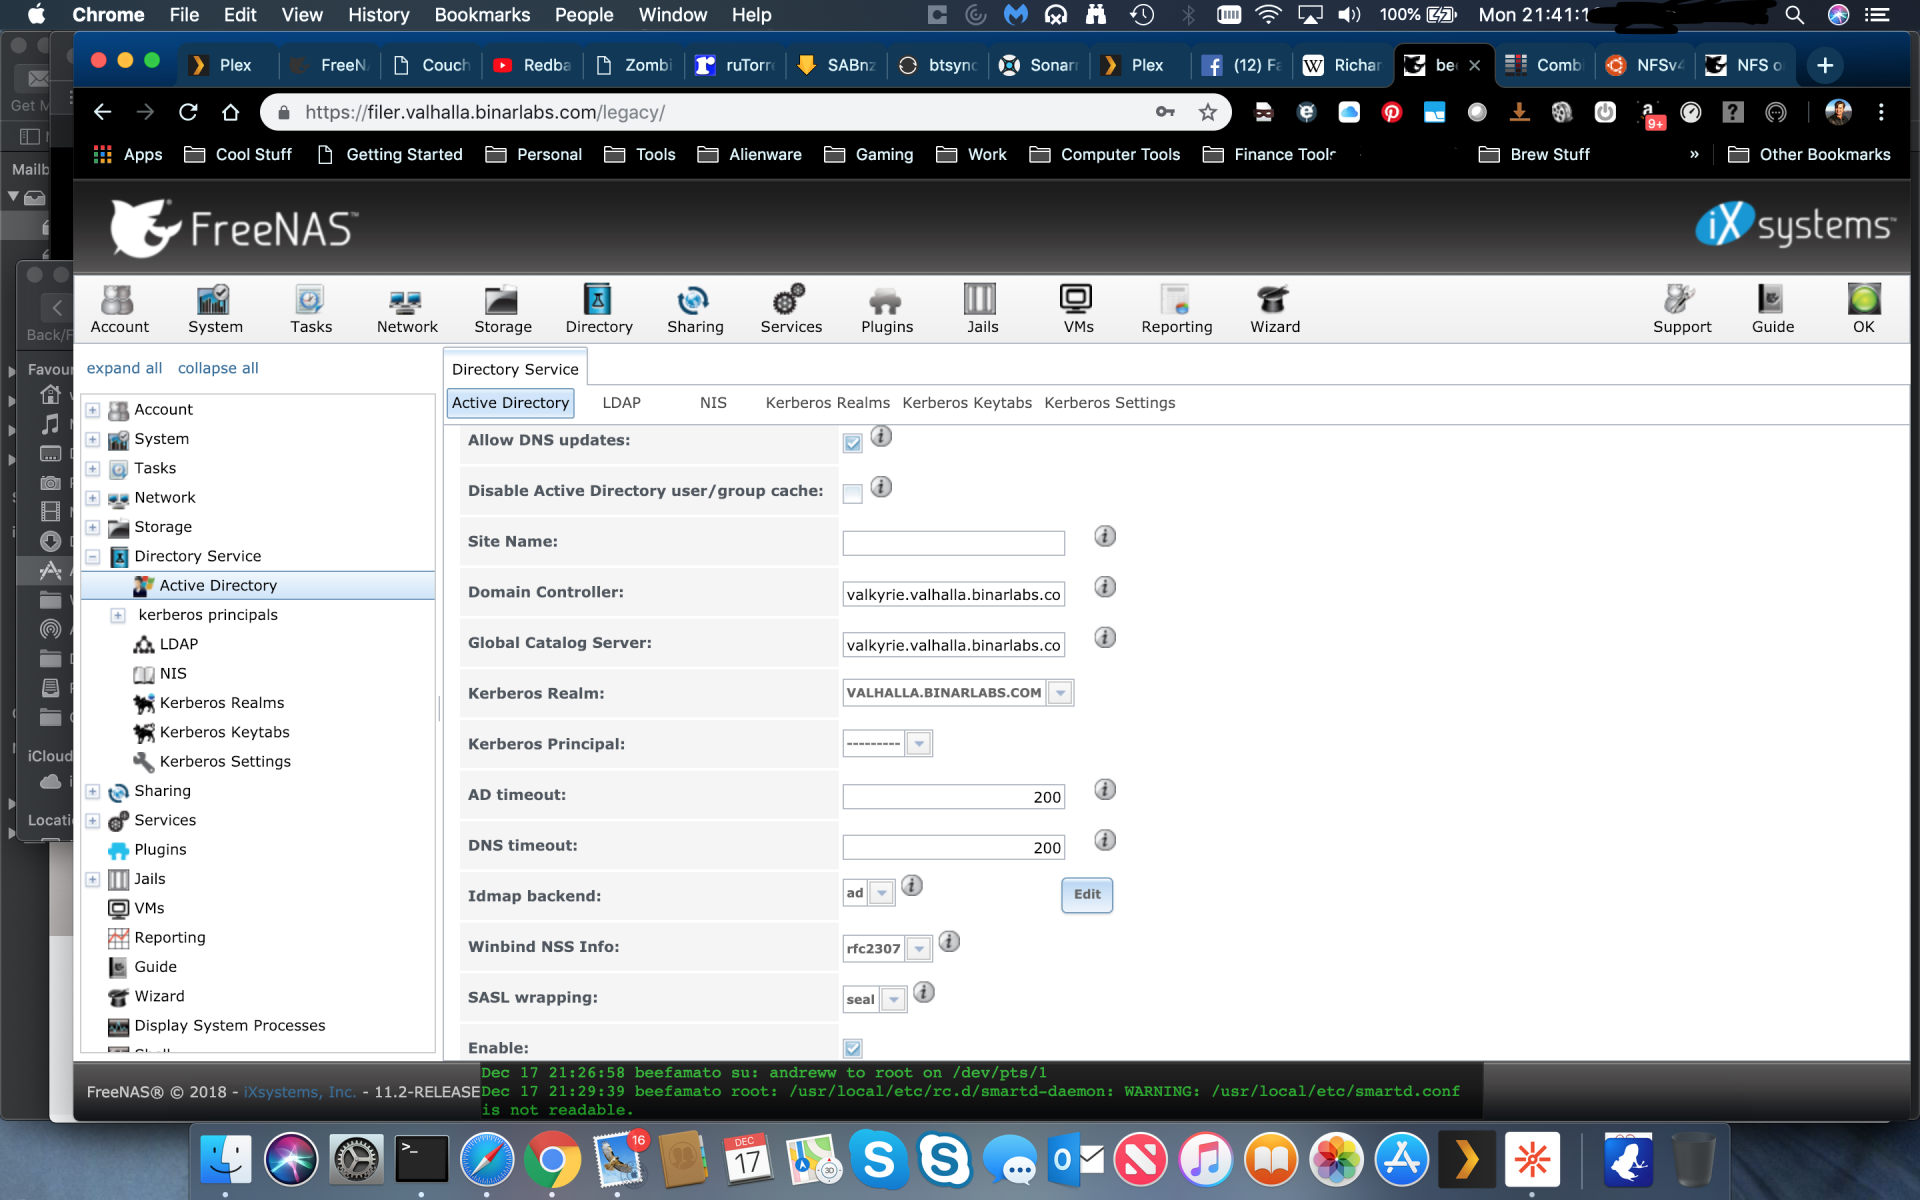Viewport: 1920px width, 1200px height.
Task: Open the VMs toolbar icon
Action: click(x=1078, y=309)
